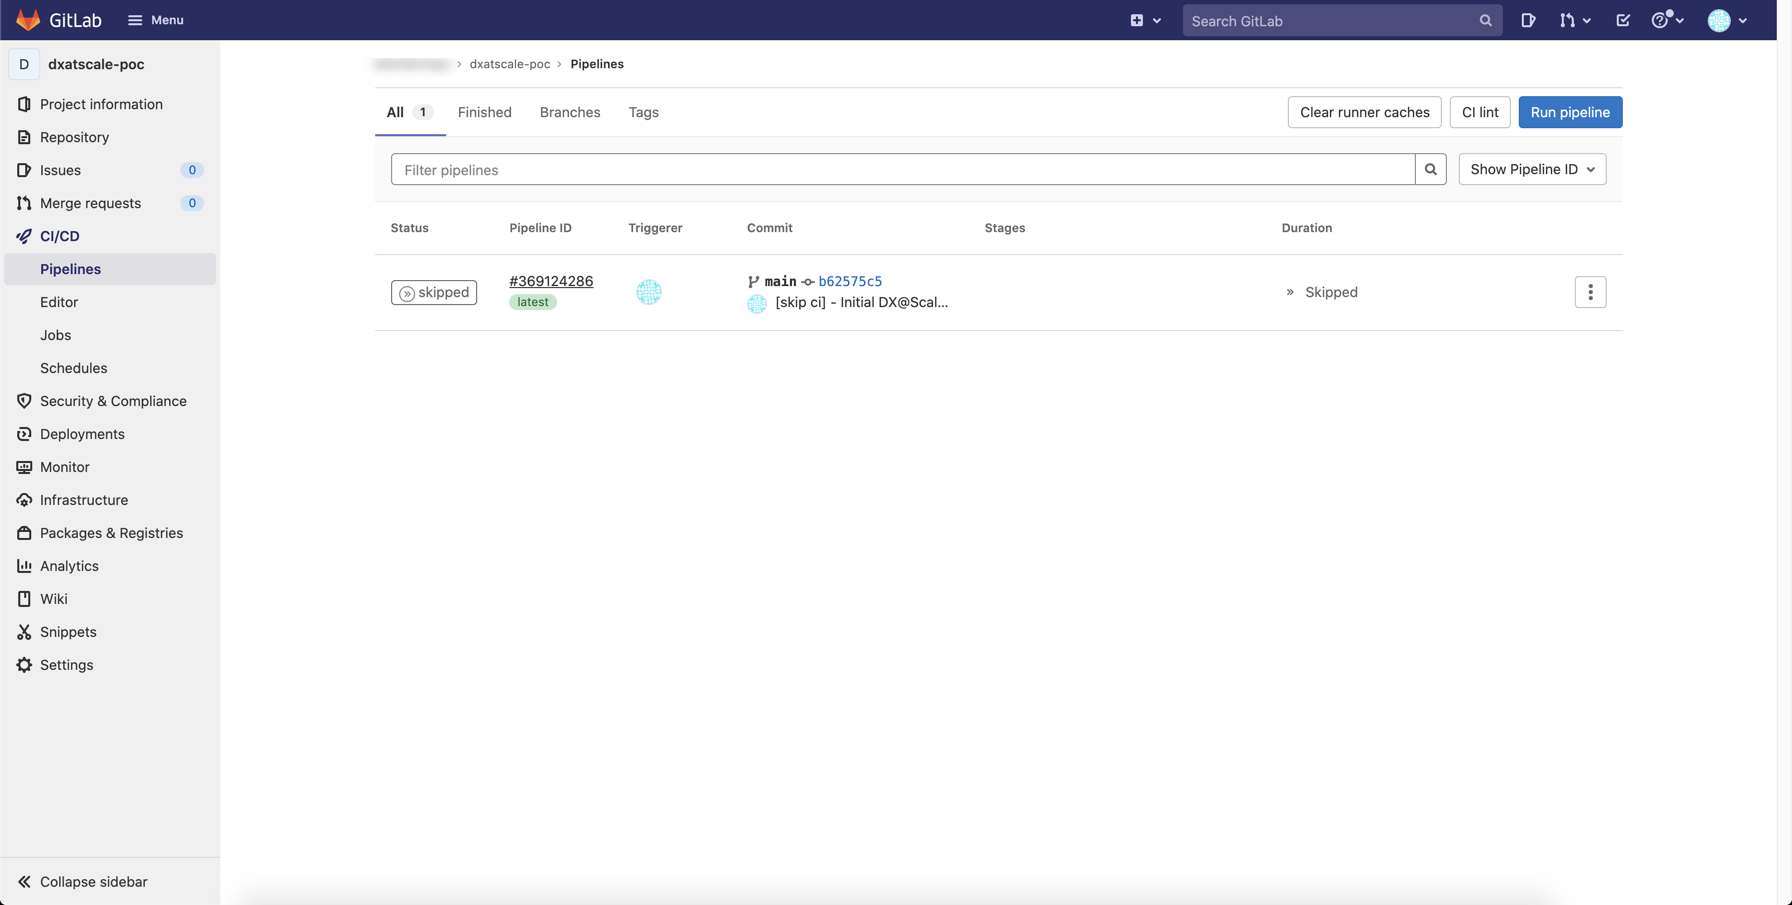Open Deployments in sidebar
The image size is (1792, 905).
click(110, 434)
